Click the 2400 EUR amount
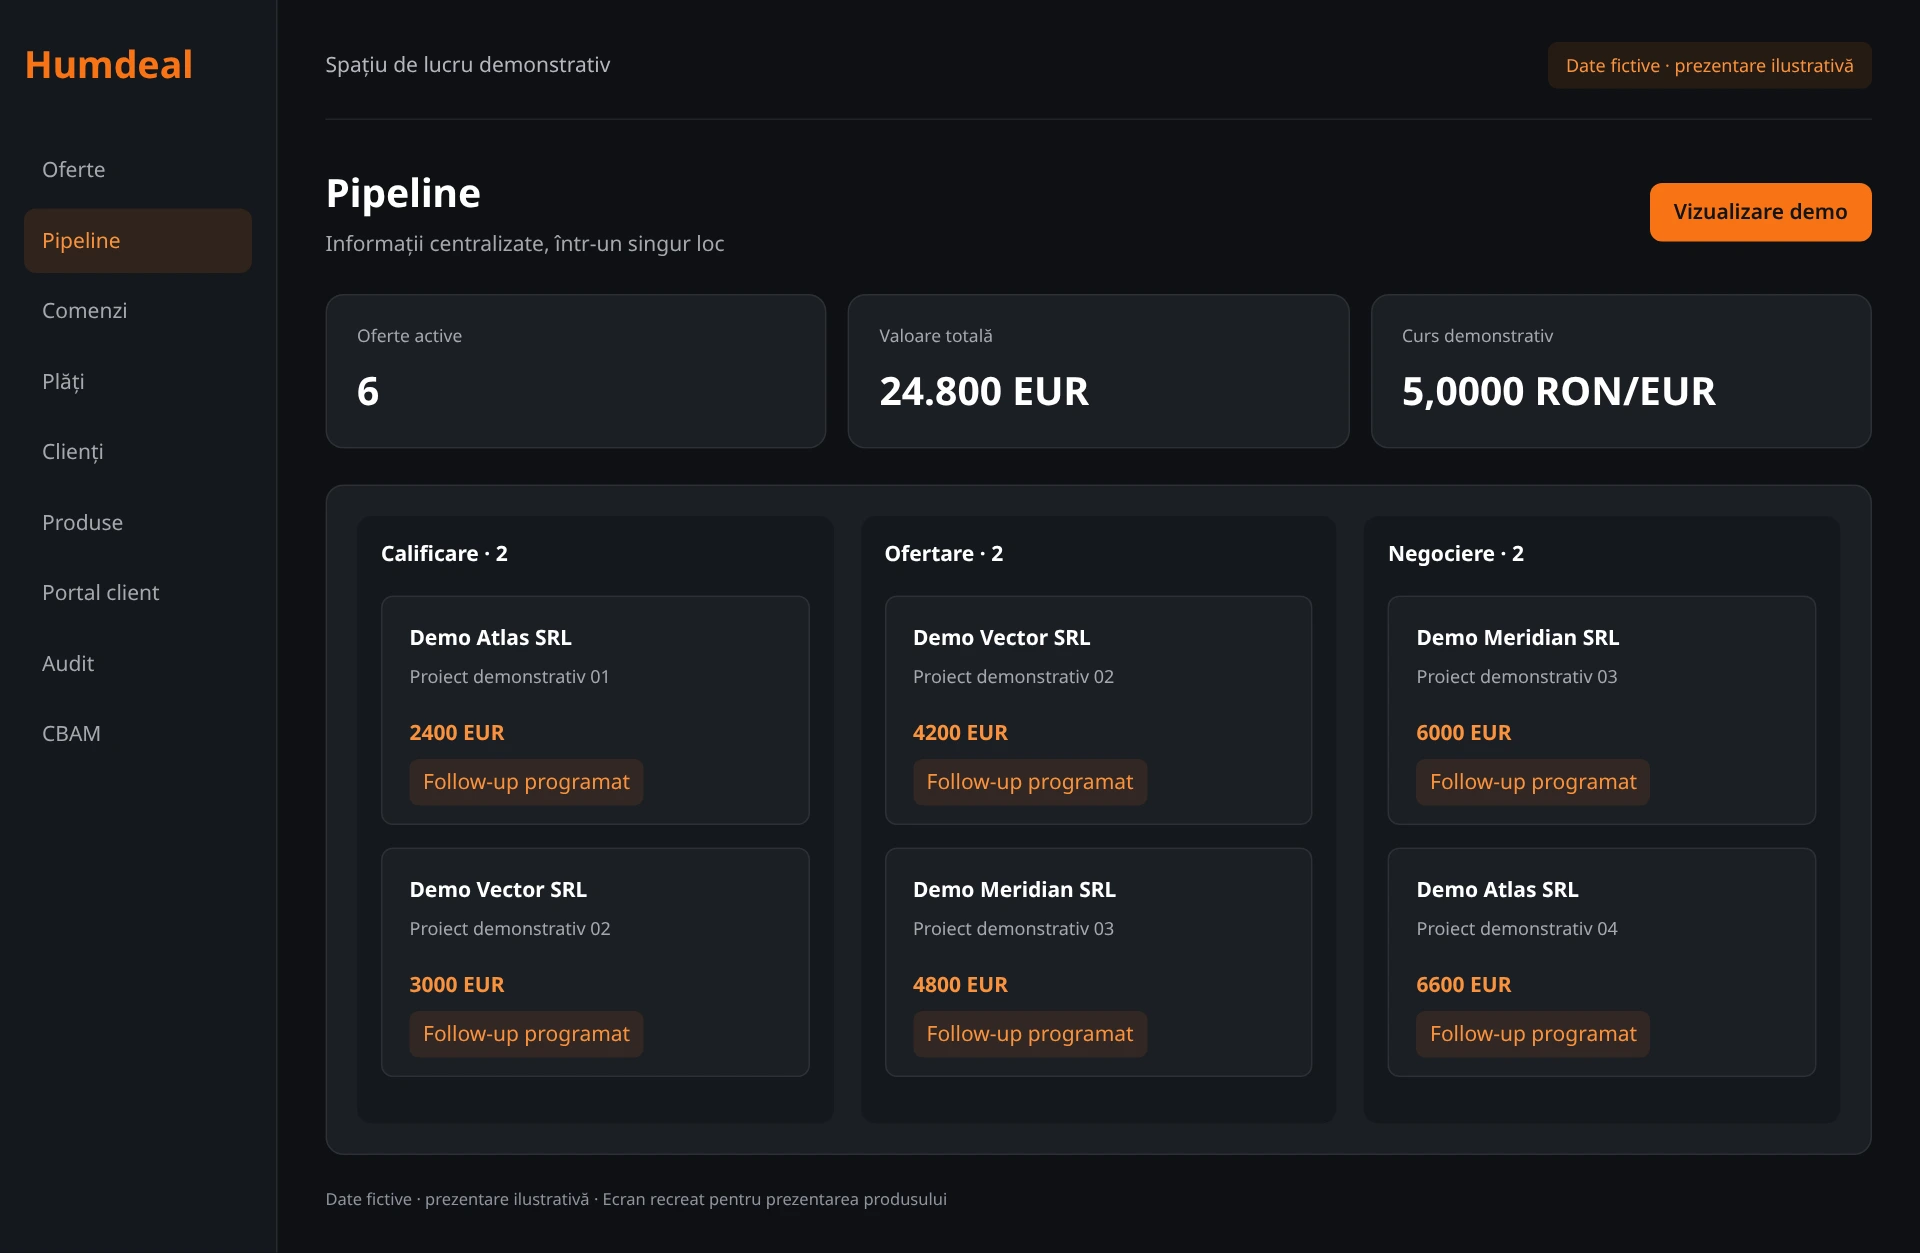 click(457, 733)
